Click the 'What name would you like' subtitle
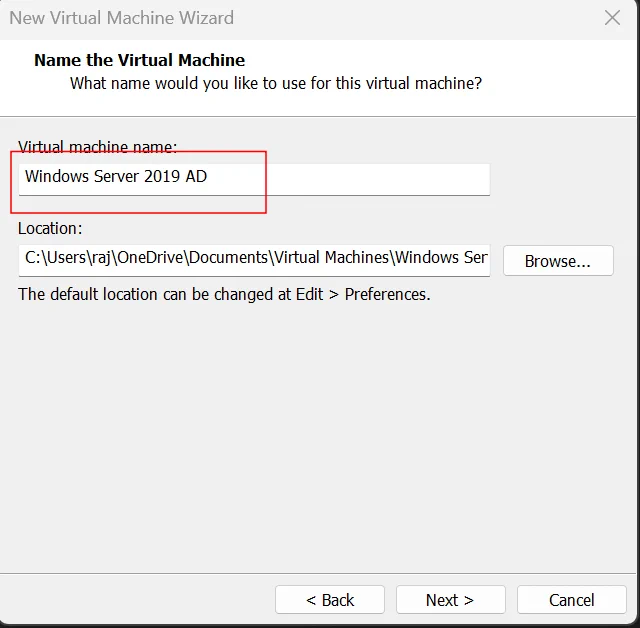 [276, 83]
